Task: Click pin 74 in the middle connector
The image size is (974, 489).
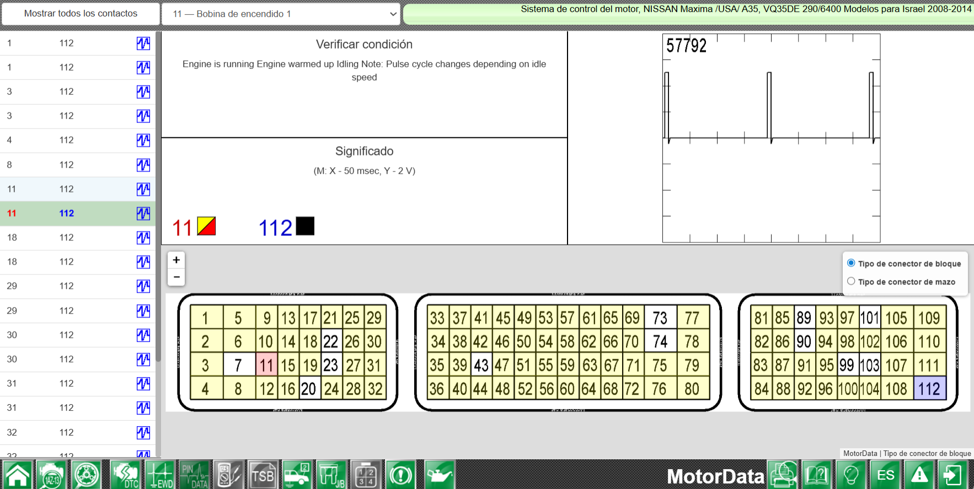Action: point(660,341)
